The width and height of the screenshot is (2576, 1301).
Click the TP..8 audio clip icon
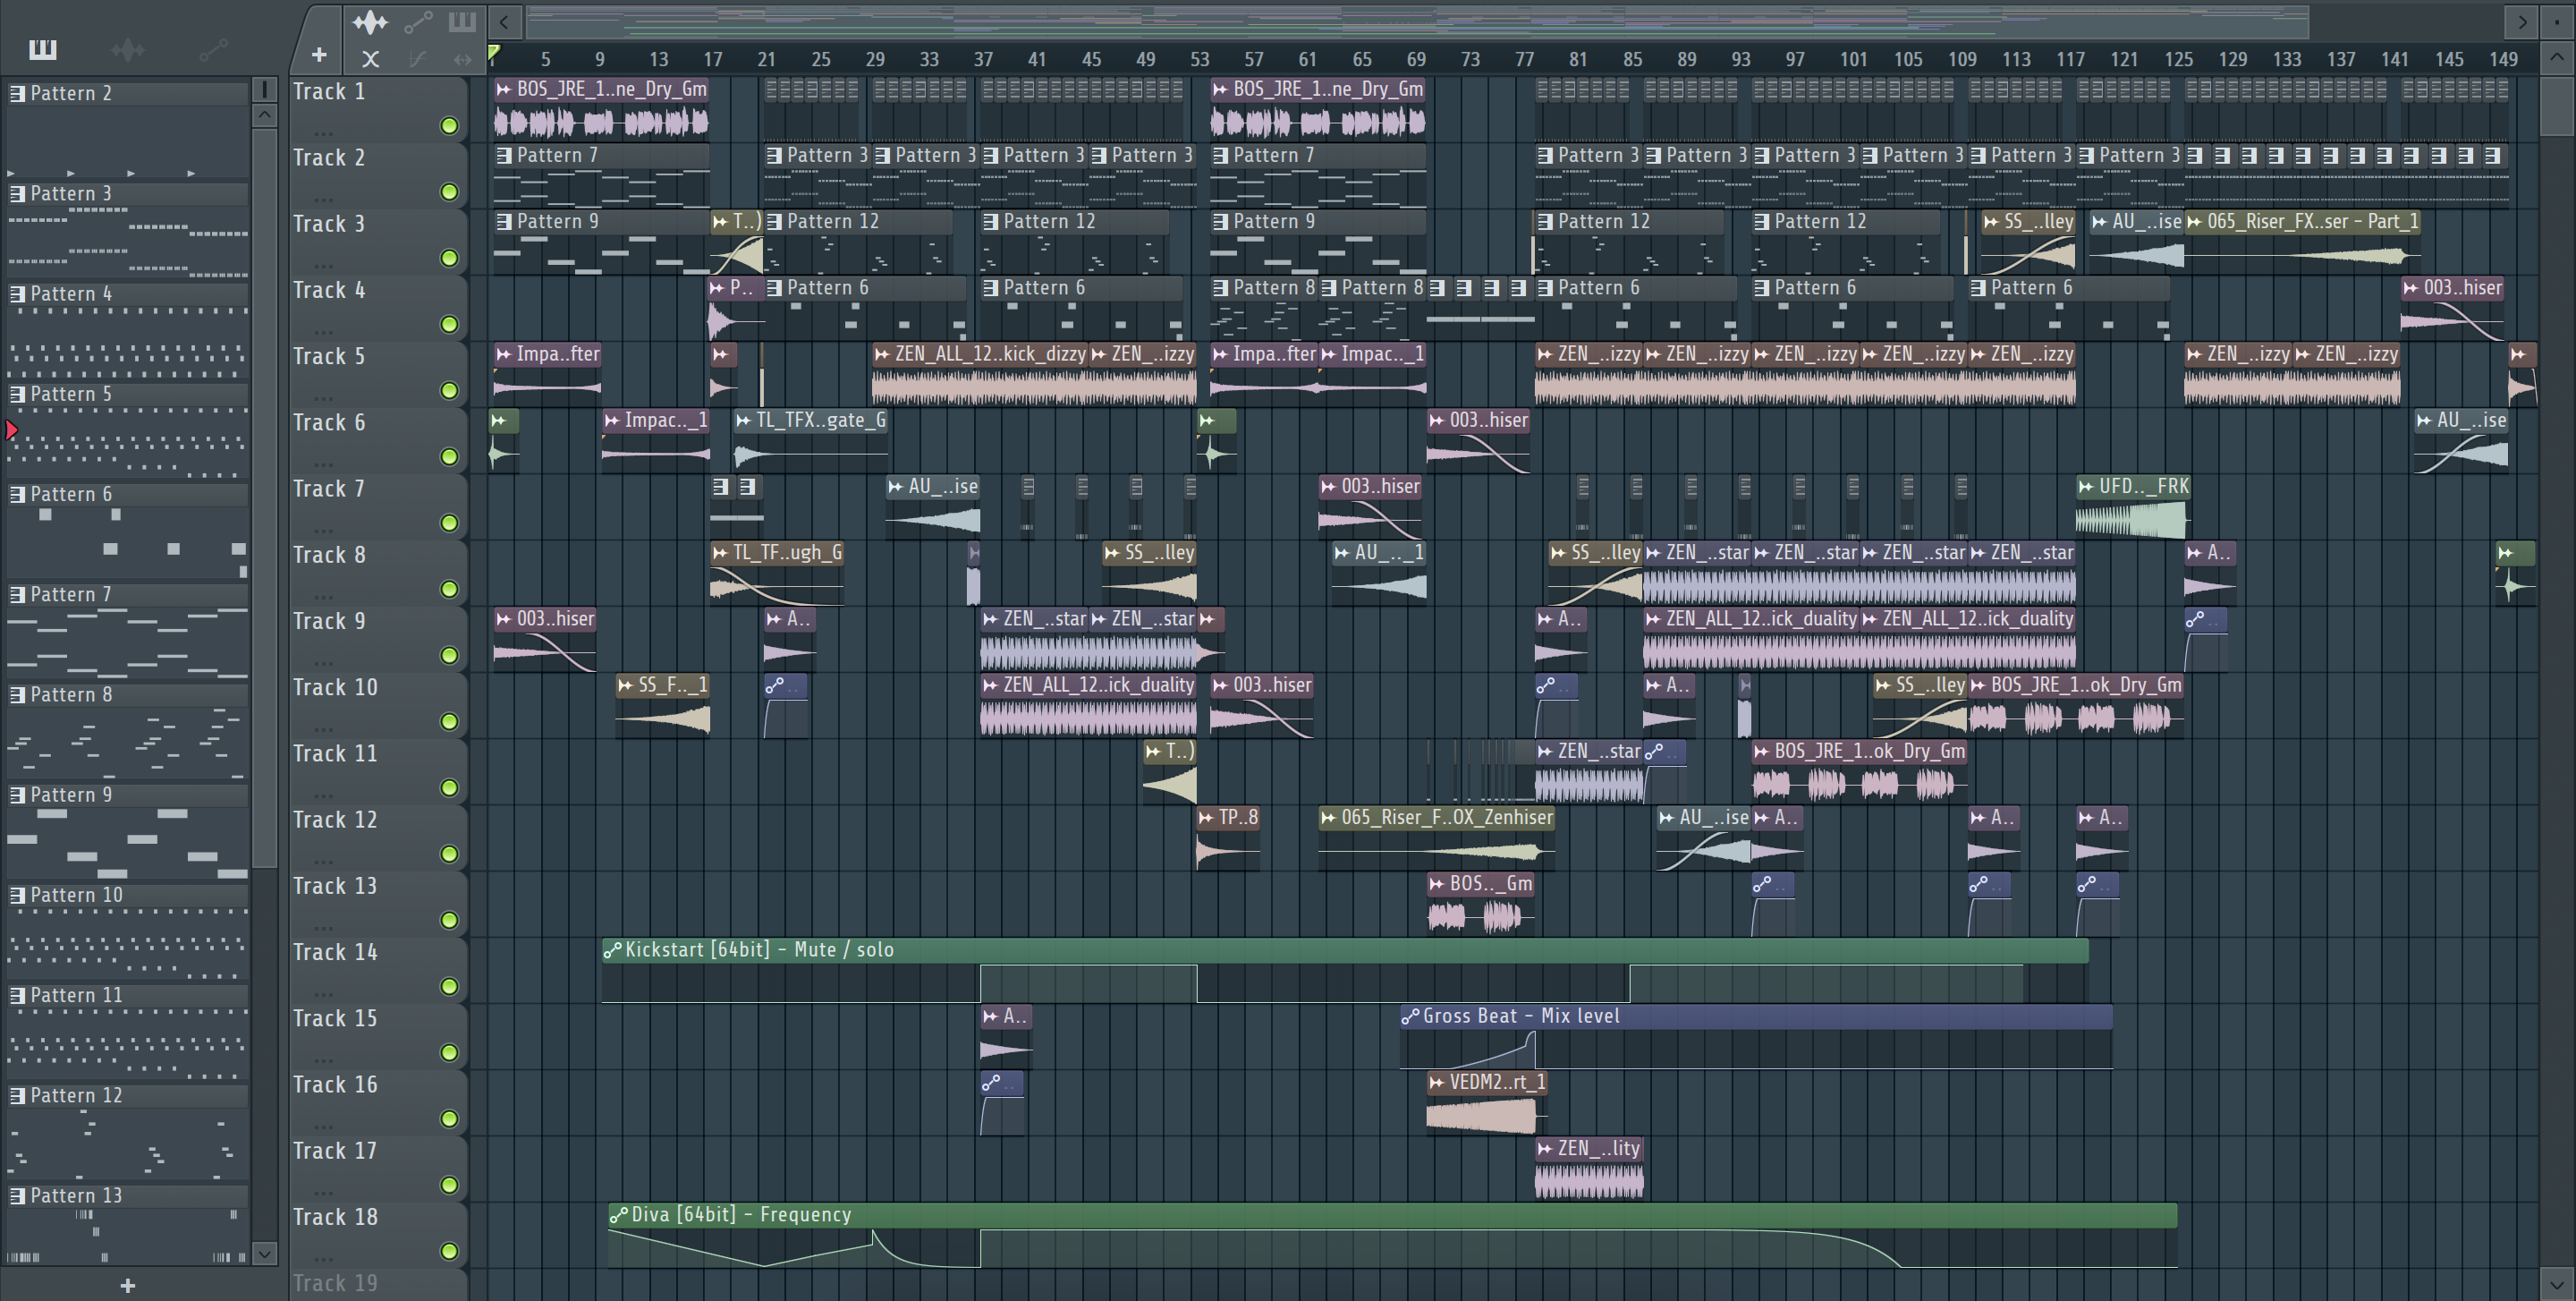click(x=1206, y=818)
